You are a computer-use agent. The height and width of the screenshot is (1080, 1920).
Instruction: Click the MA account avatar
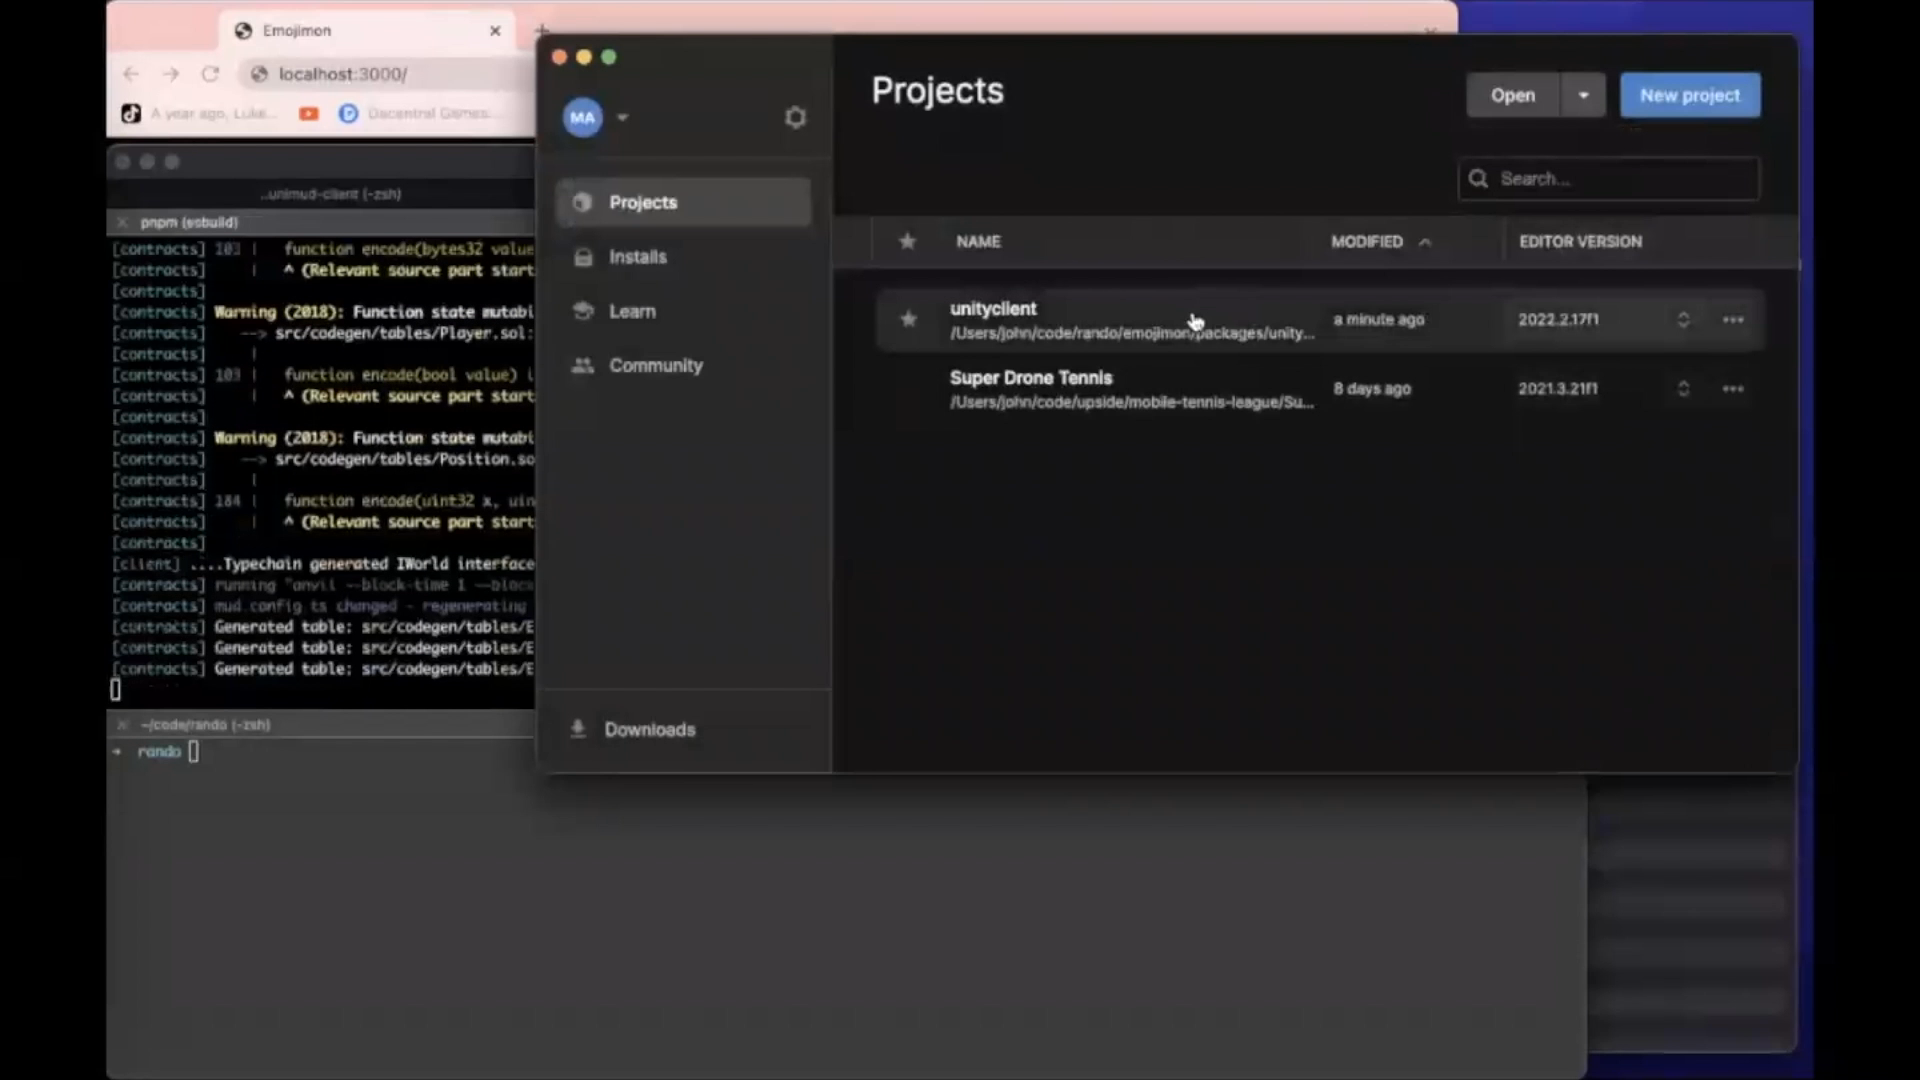(x=583, y=118)
